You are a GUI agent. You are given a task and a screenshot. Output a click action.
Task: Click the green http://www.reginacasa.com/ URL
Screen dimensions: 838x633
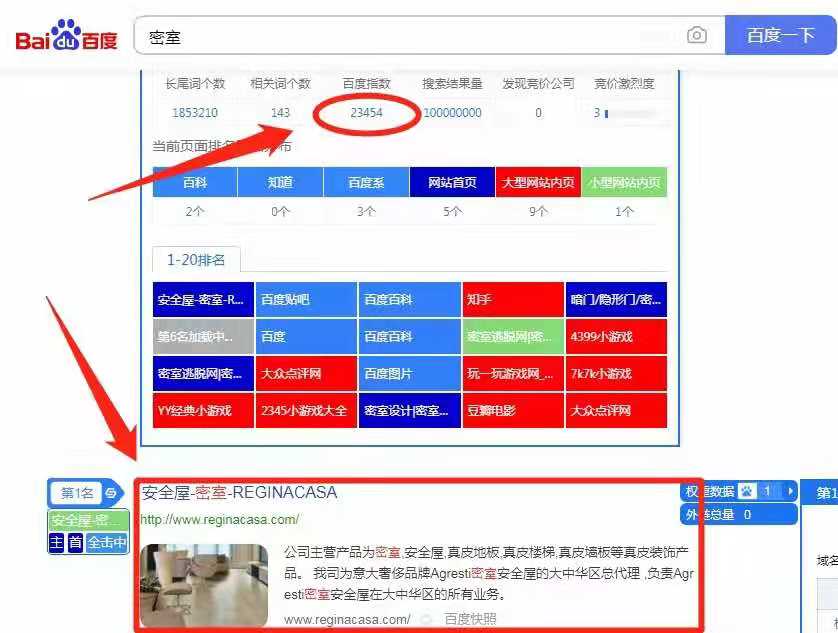coord(219,519)
